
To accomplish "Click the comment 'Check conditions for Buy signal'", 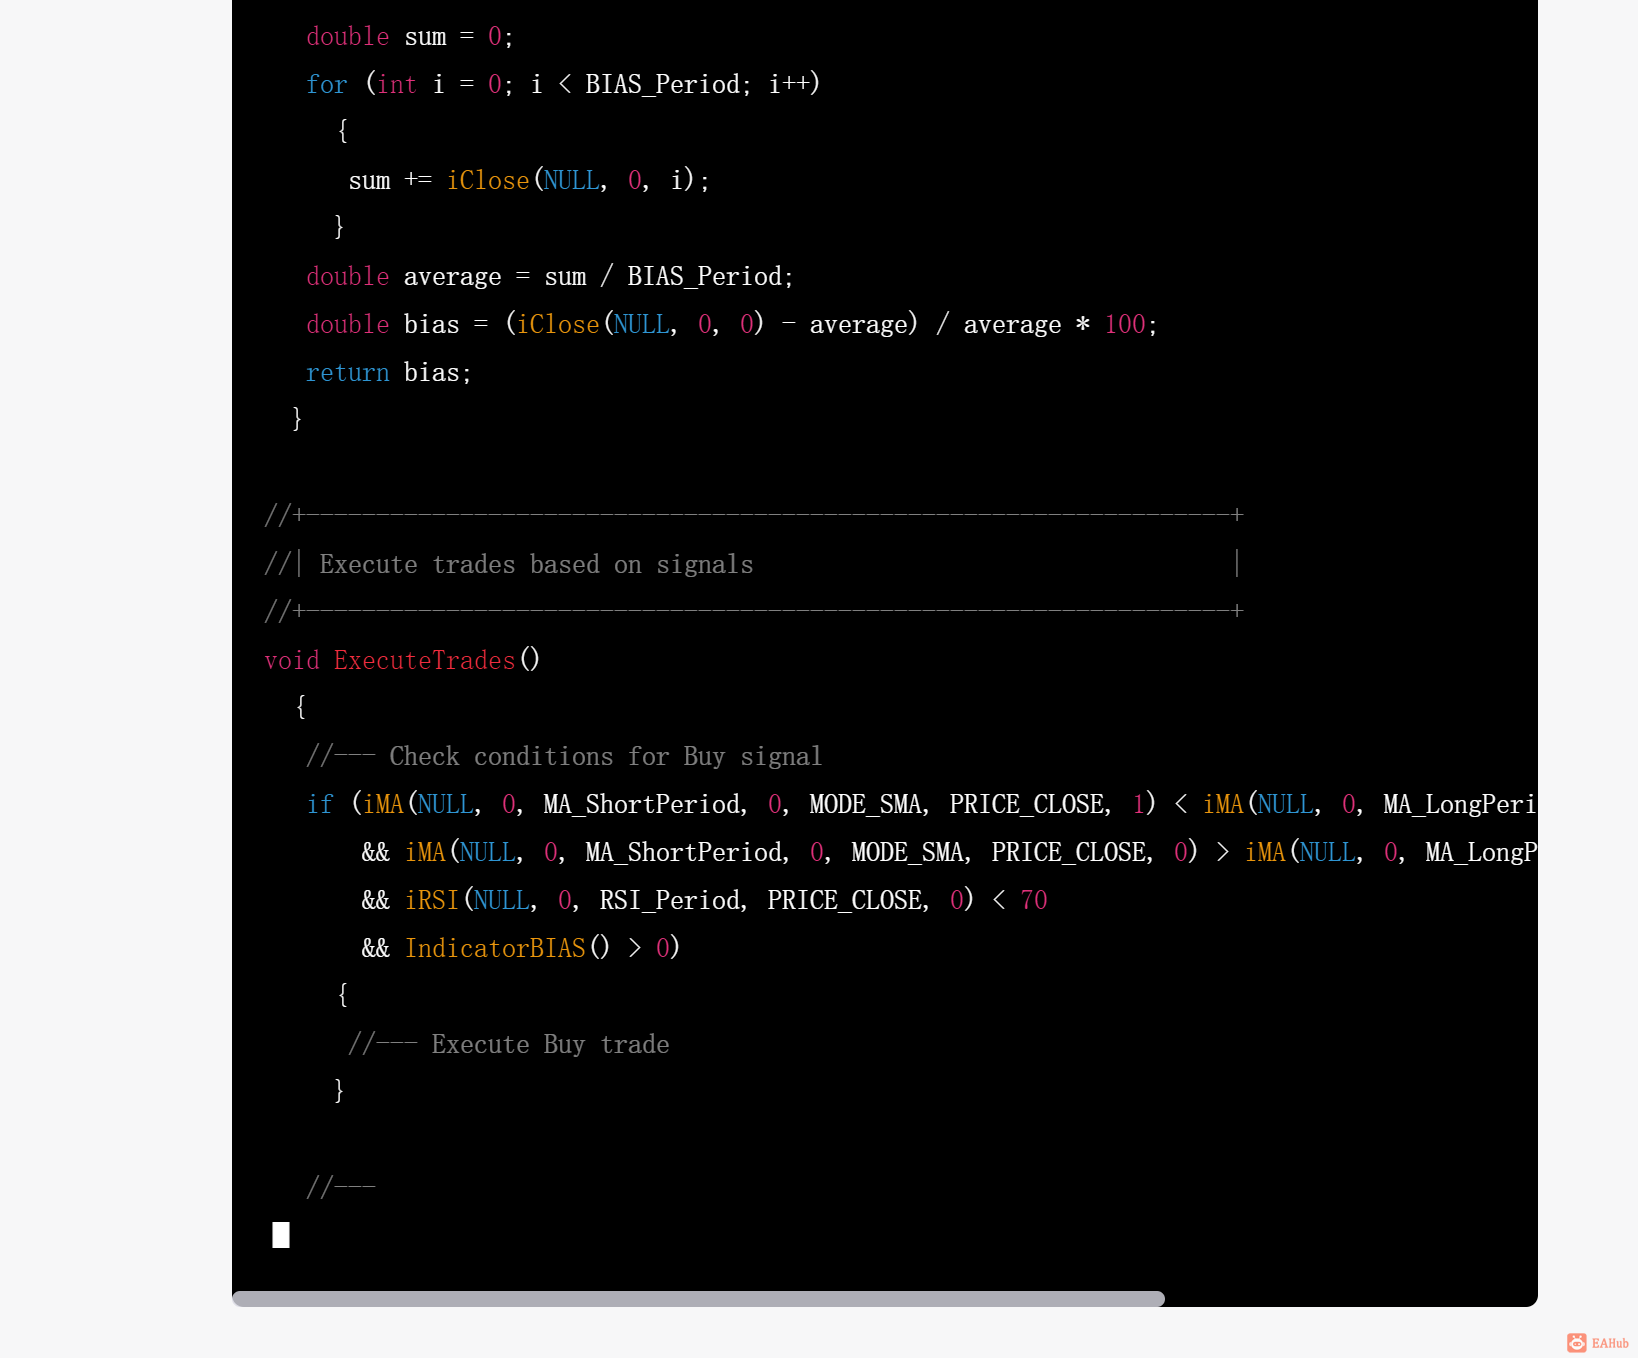I will pos(606,756).
